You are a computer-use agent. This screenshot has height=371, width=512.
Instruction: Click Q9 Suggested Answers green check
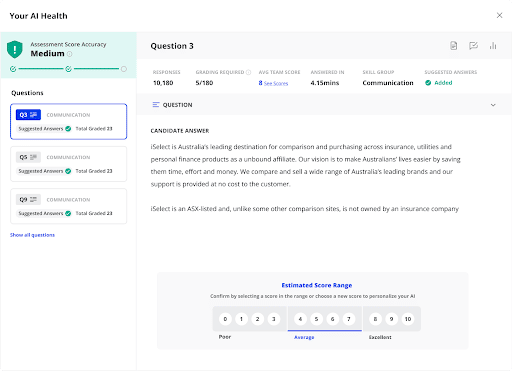(68, 213)
